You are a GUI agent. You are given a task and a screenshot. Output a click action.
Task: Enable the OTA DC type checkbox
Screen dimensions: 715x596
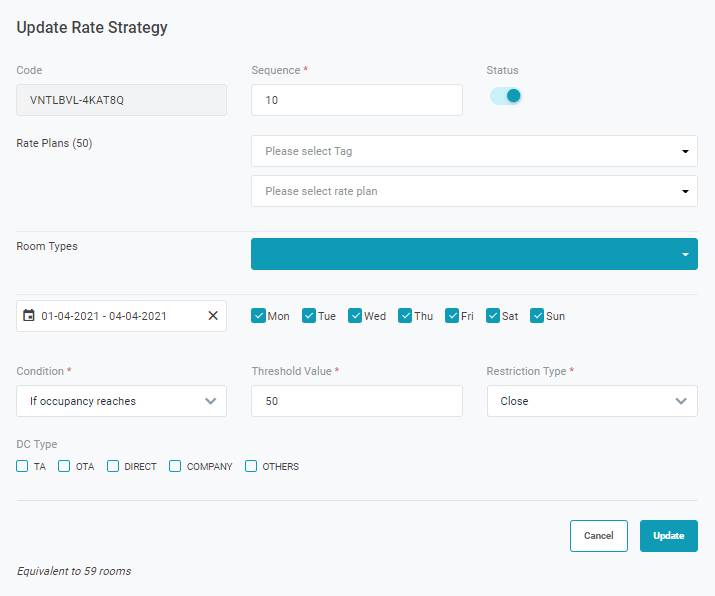pyautogui.click(x=64, y=466)
